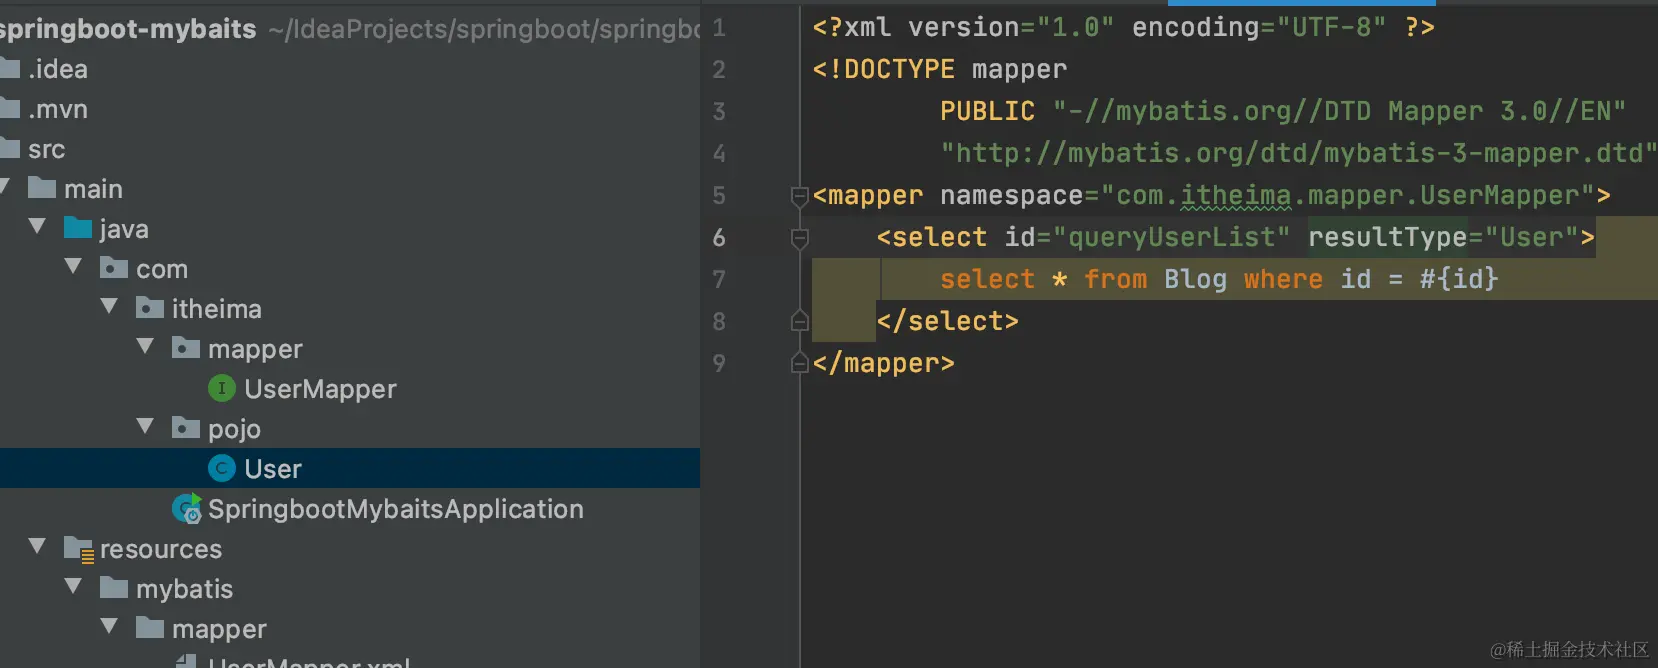This screenshot has width=1658, height=668.
Task: Collapse the resources folder arrow
Action: click(x=38, y=547)
